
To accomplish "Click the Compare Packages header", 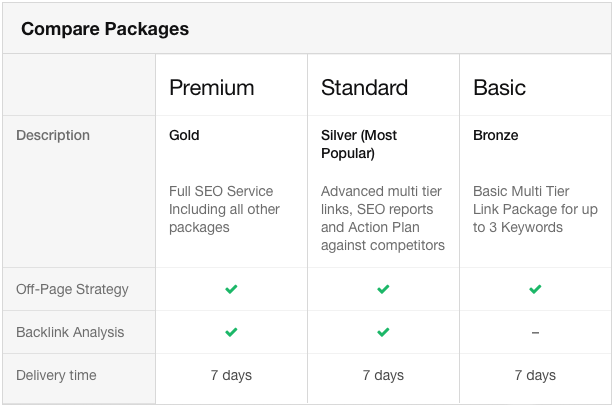I will [x=105, y=29].
